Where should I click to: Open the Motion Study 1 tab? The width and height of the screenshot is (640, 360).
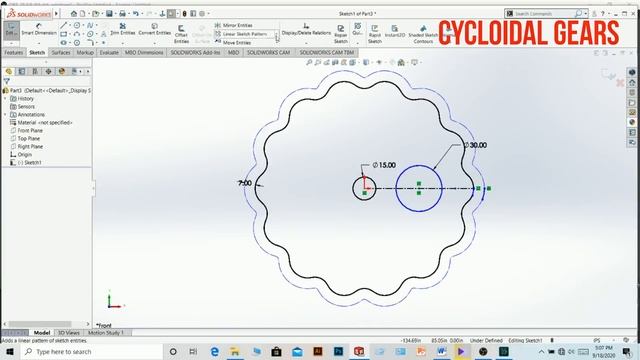tap(106, 333)
